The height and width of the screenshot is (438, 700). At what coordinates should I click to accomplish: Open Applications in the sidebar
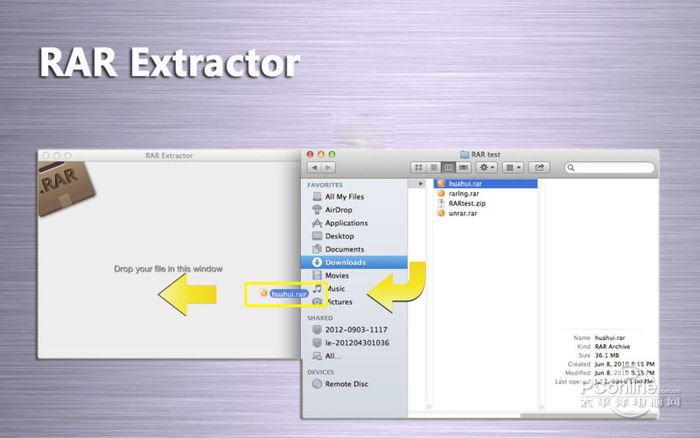click(x=346, y=223)
